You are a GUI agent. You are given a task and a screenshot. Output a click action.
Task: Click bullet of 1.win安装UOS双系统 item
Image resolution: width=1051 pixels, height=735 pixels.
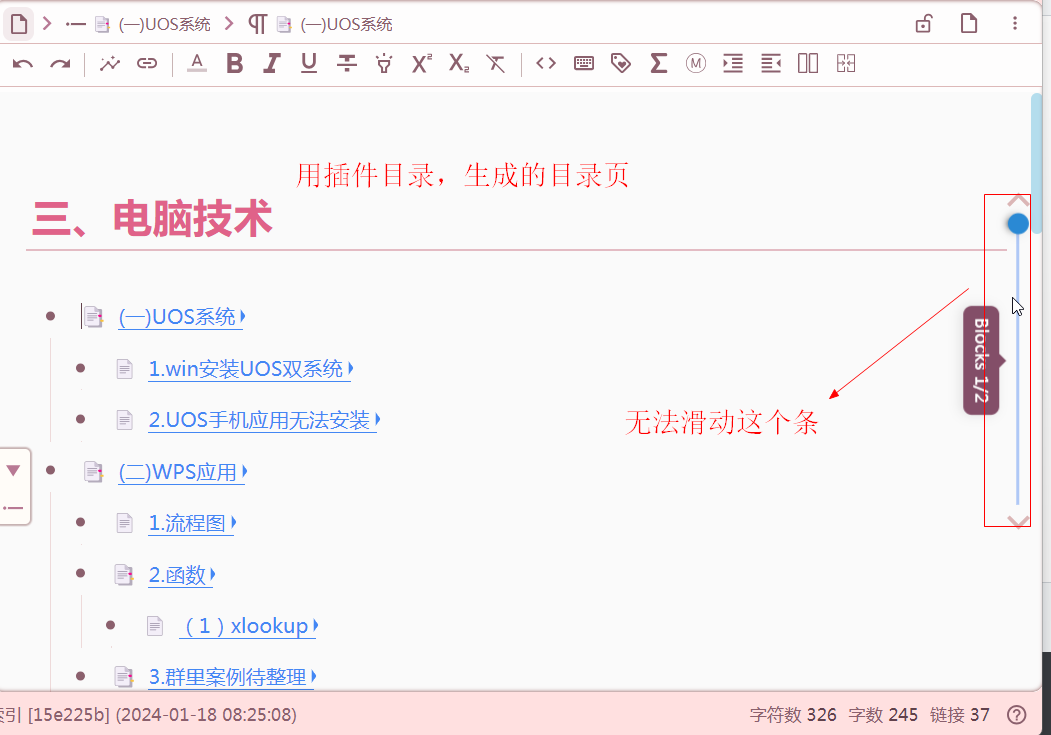[x=80, y=368]
